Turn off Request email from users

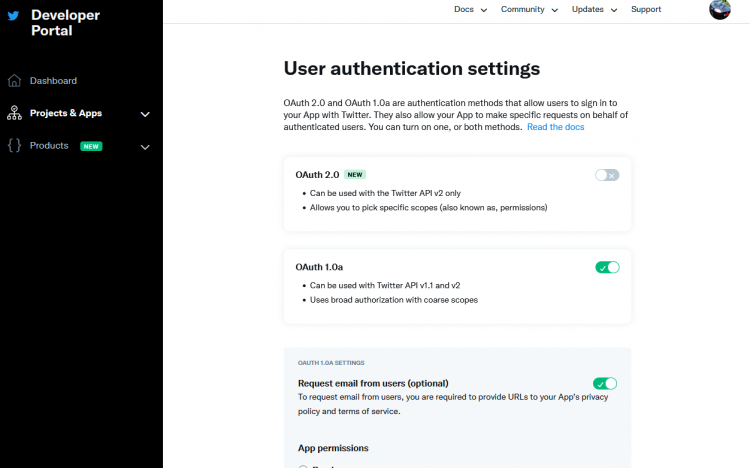point(605,383)
